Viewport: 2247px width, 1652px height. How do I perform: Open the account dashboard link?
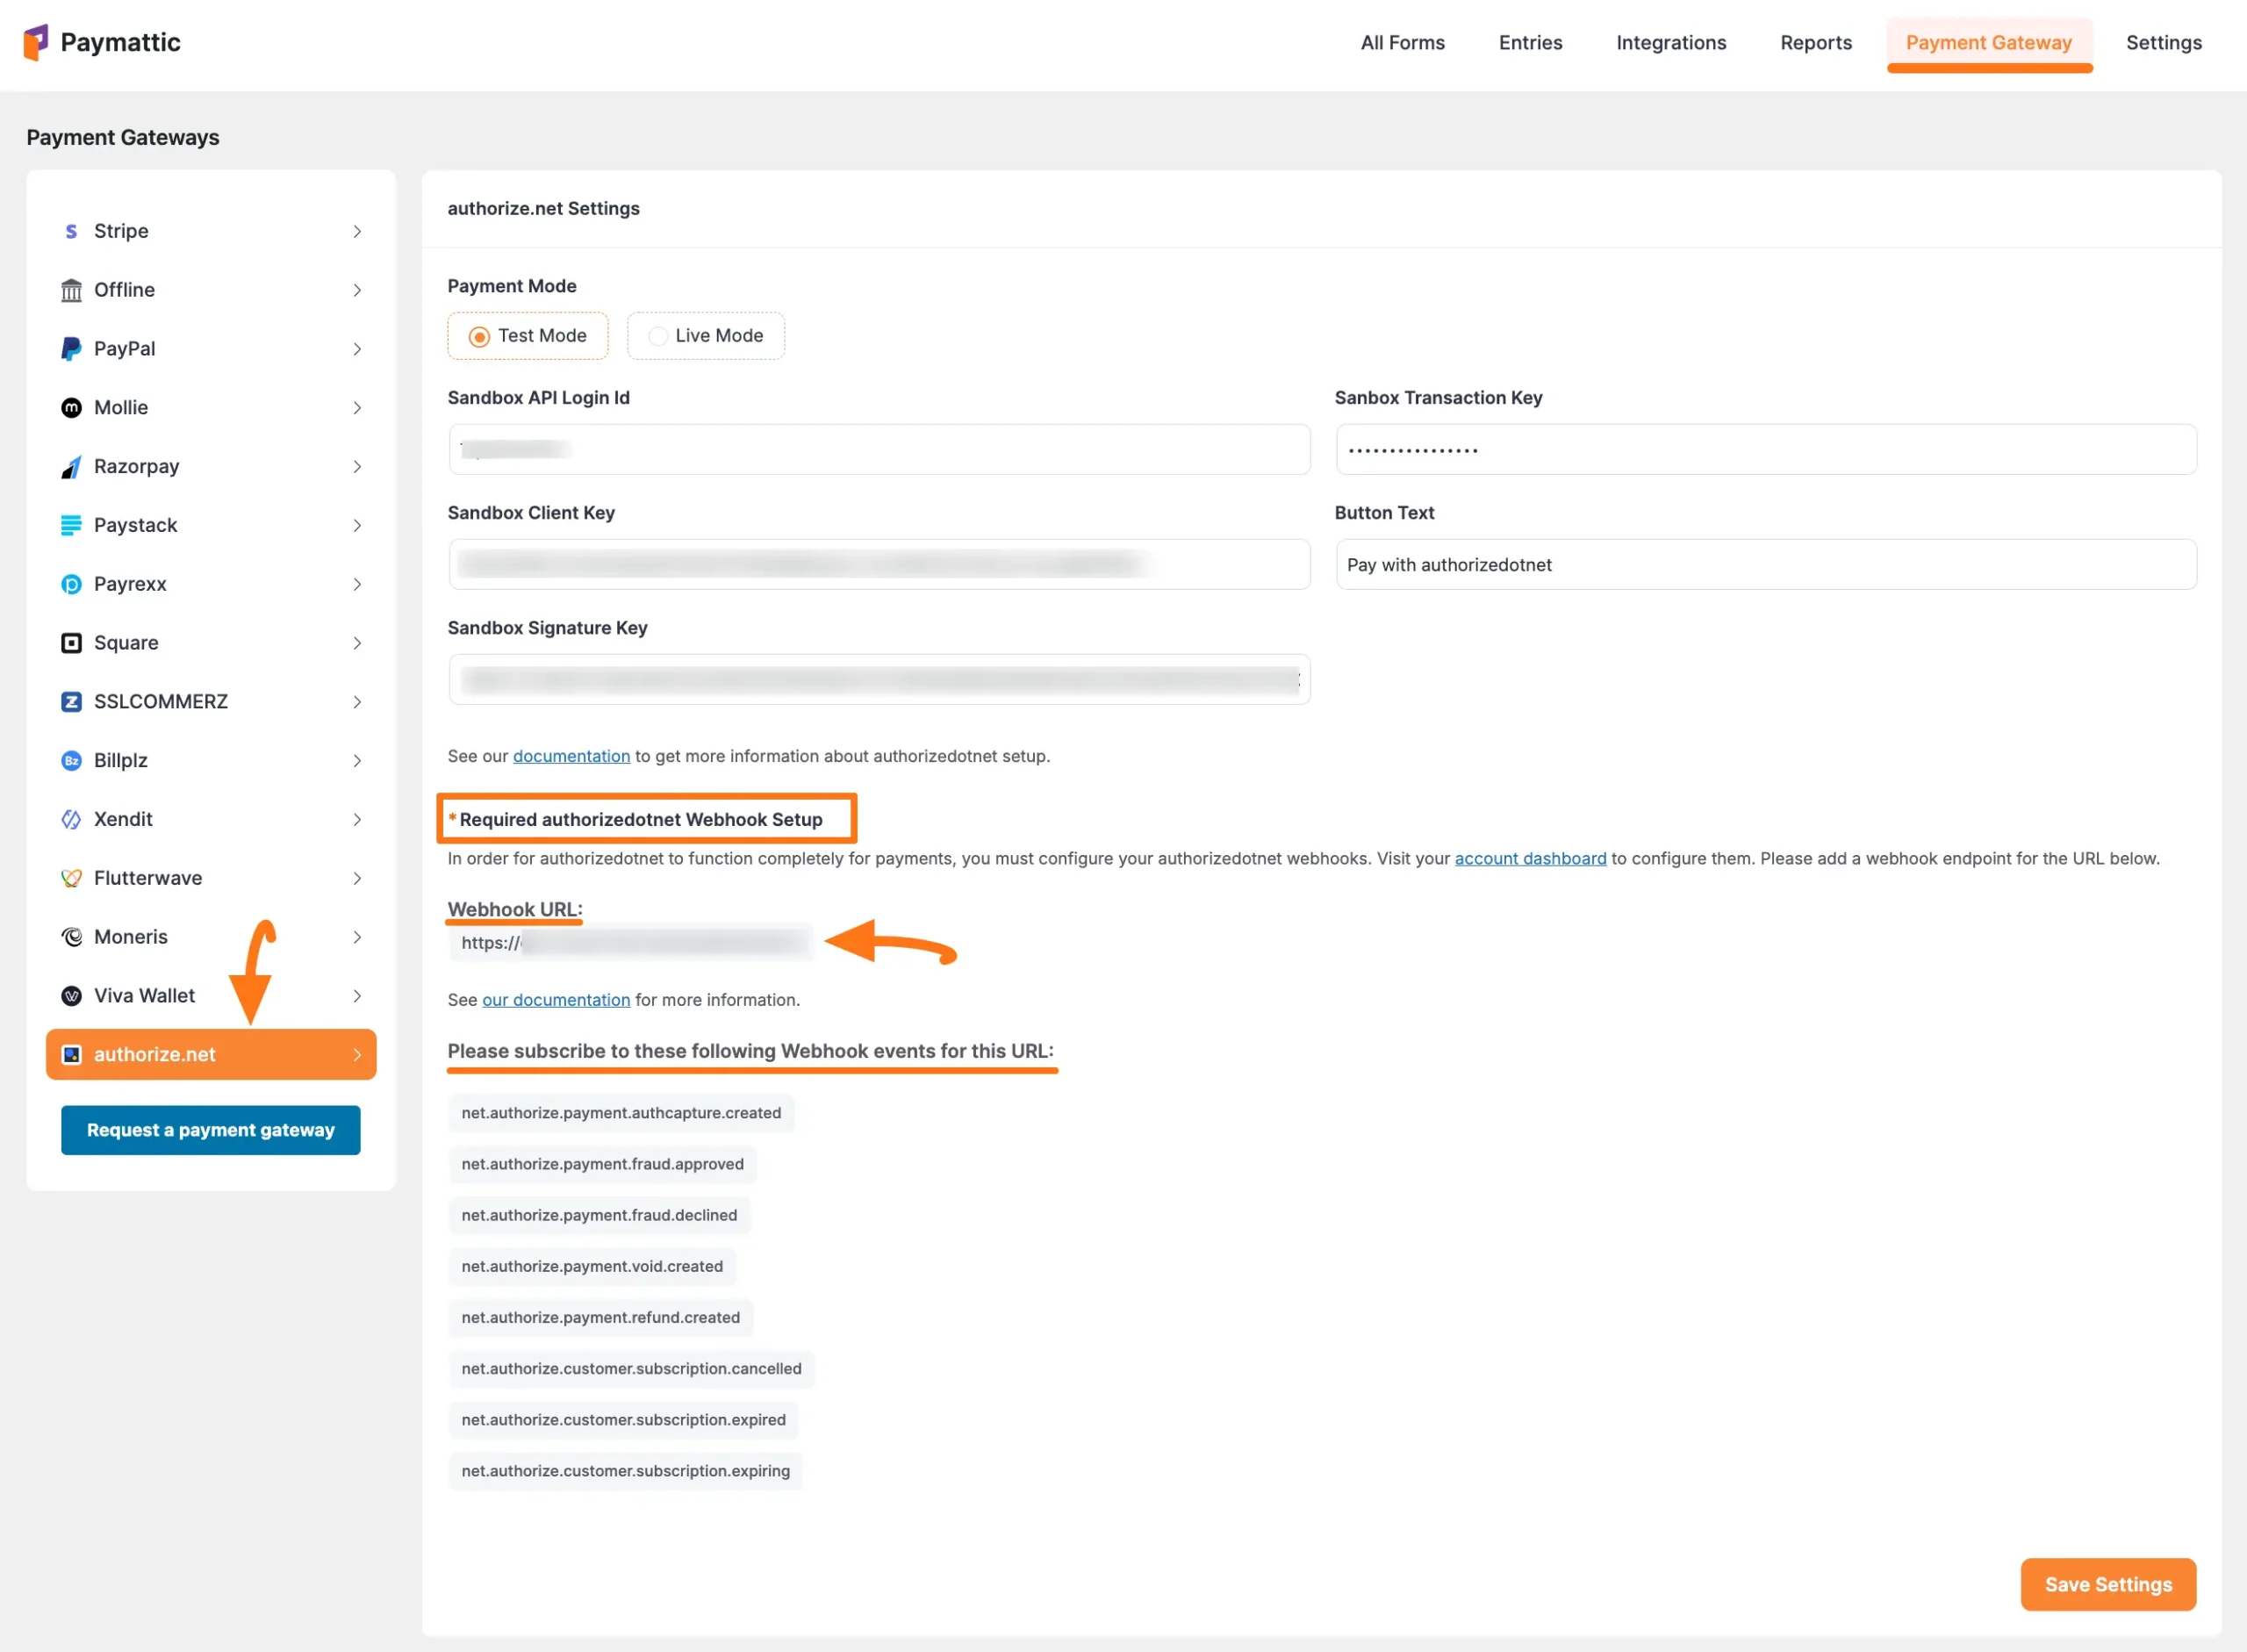click(1529, 858)
